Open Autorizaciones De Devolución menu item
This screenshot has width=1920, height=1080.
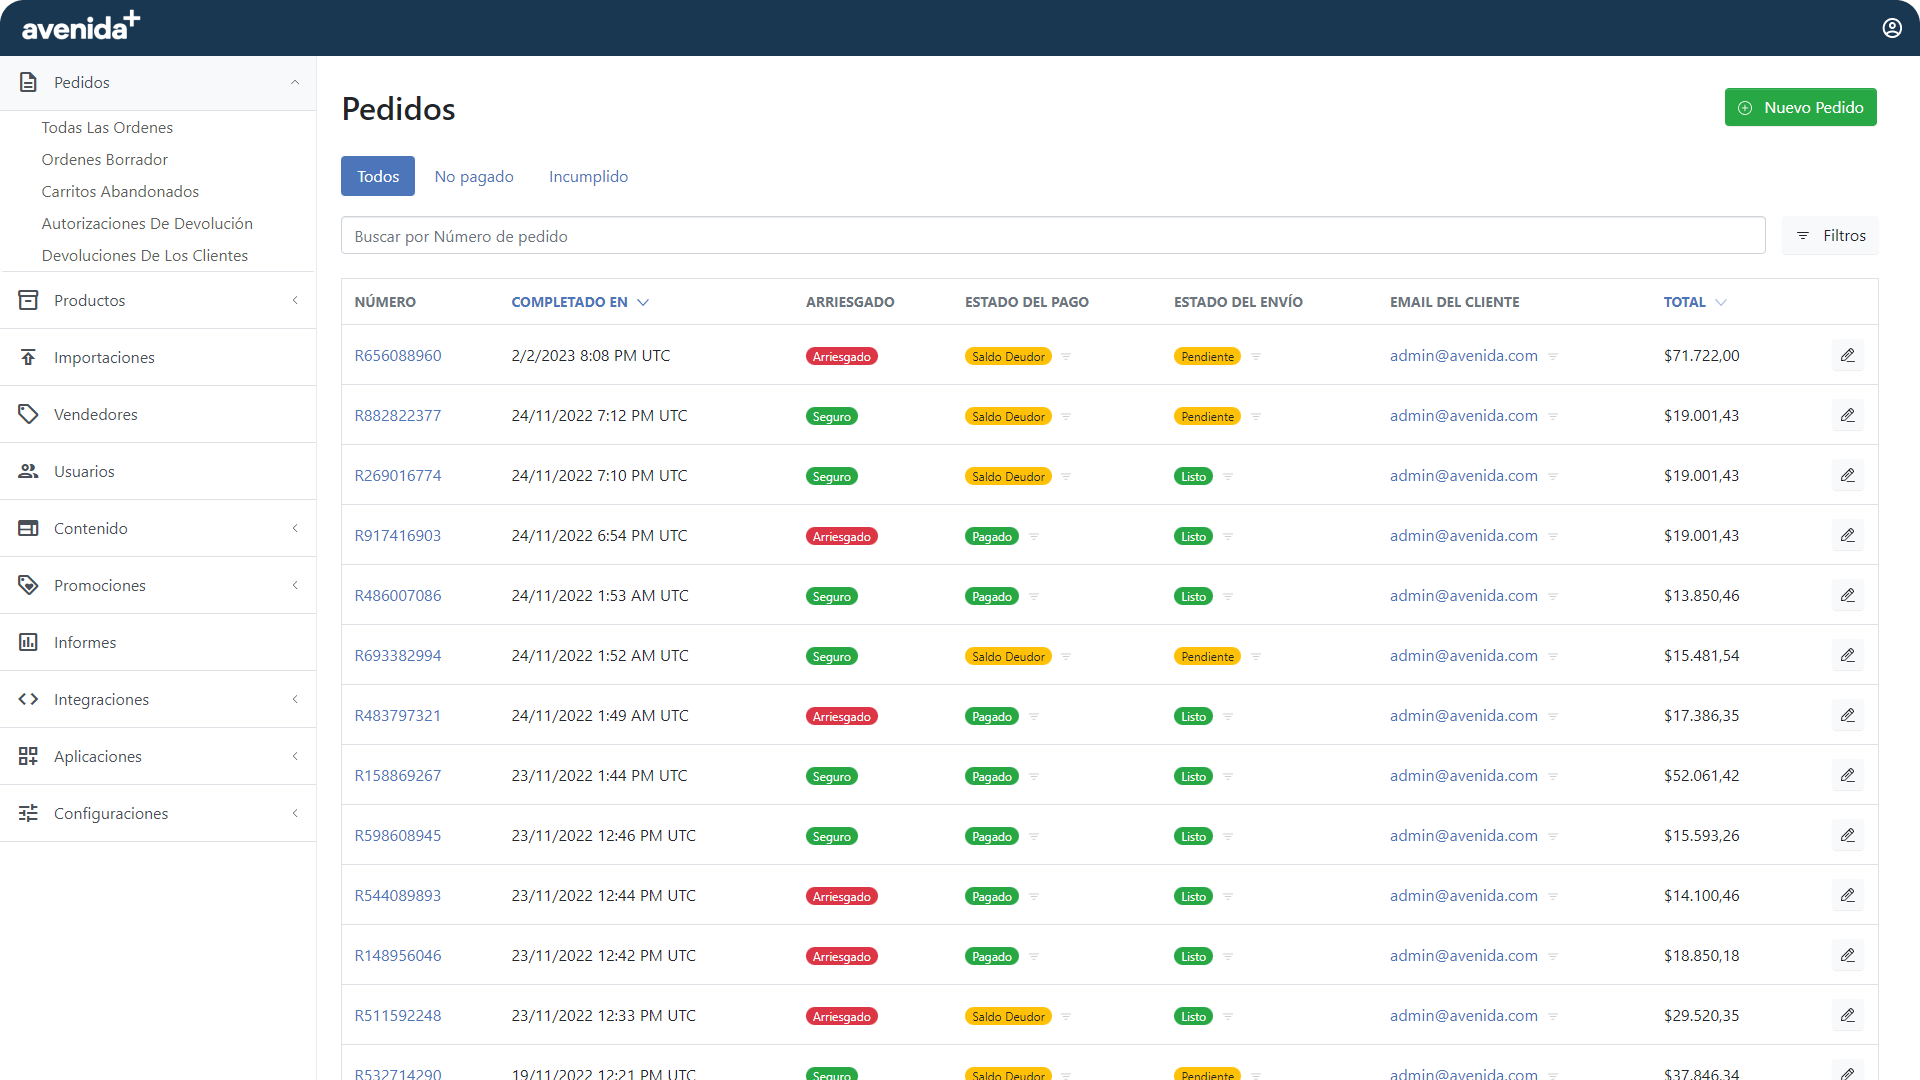[x=147, y=223]
